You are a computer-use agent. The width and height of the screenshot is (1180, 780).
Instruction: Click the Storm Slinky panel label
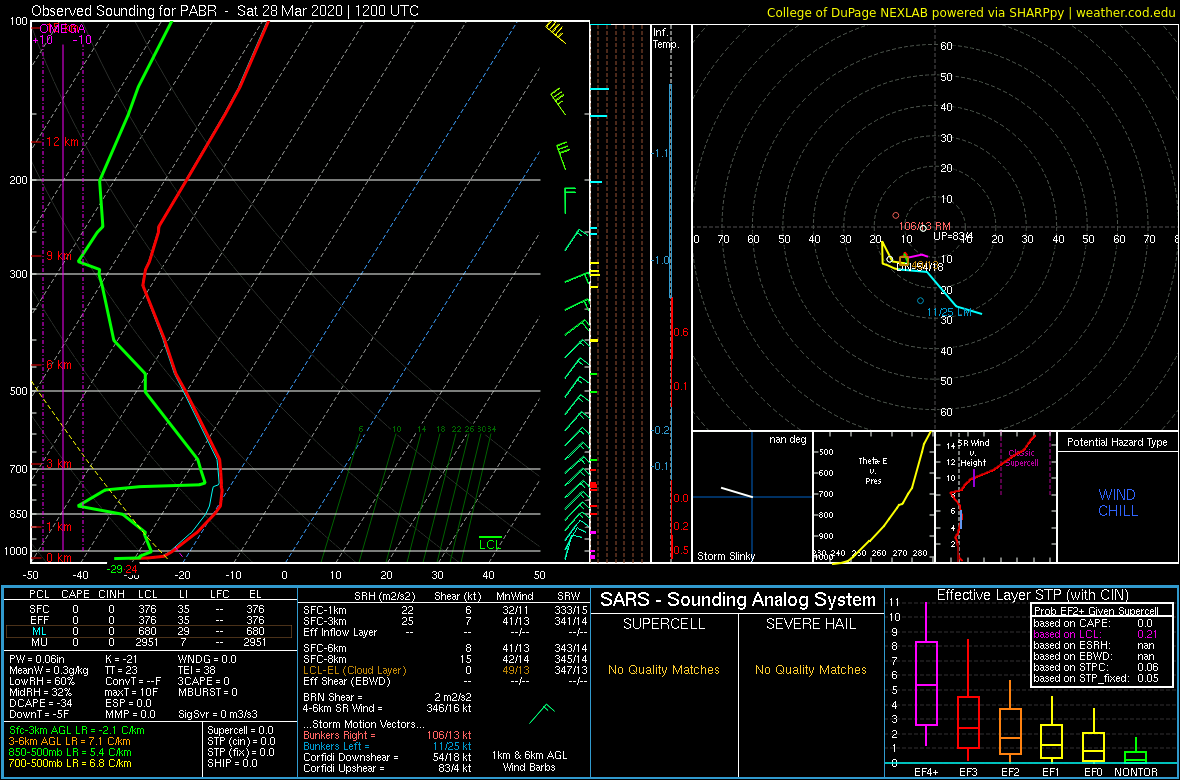[x=726, y=556]
